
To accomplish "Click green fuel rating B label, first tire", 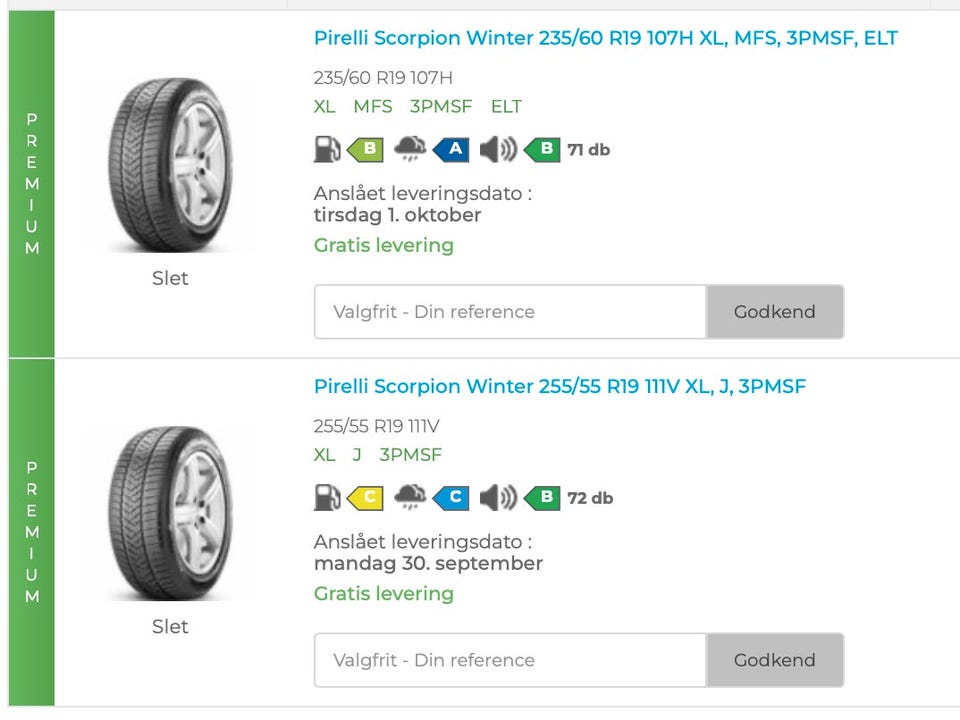I will (367, 150).
